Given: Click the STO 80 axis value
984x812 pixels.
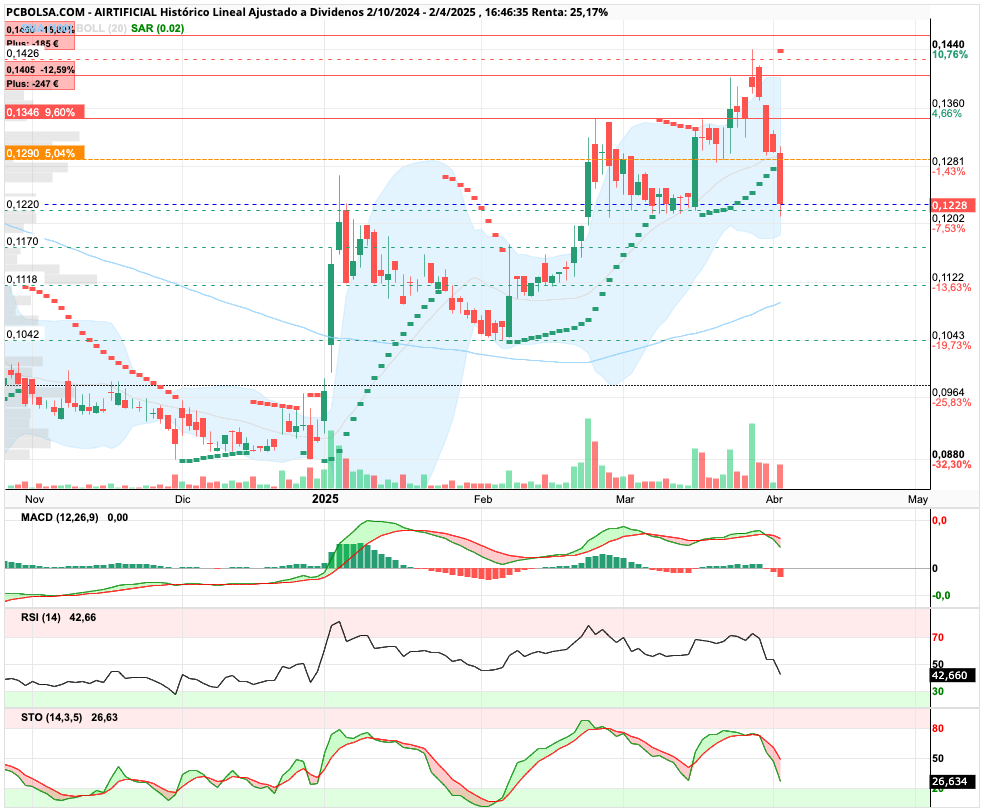Looking at the screenshot, I should (938, 729).
